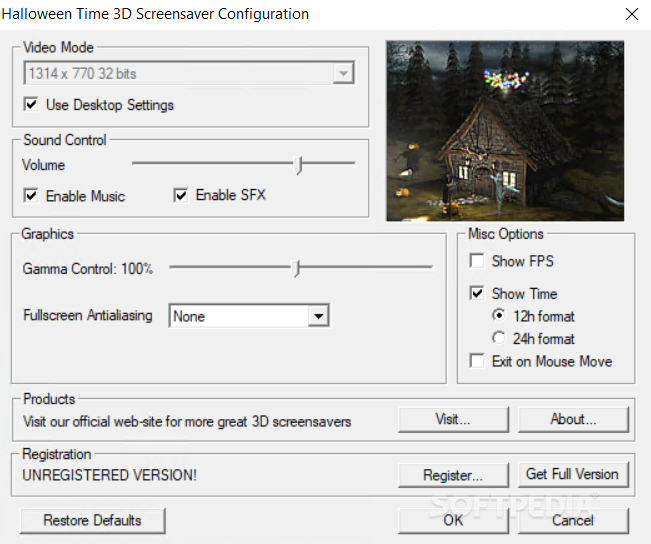The width and height of the screenshot is (651, 544).
Task: Toggle the Enable Music checkbox
Action: tap(31, 195)
